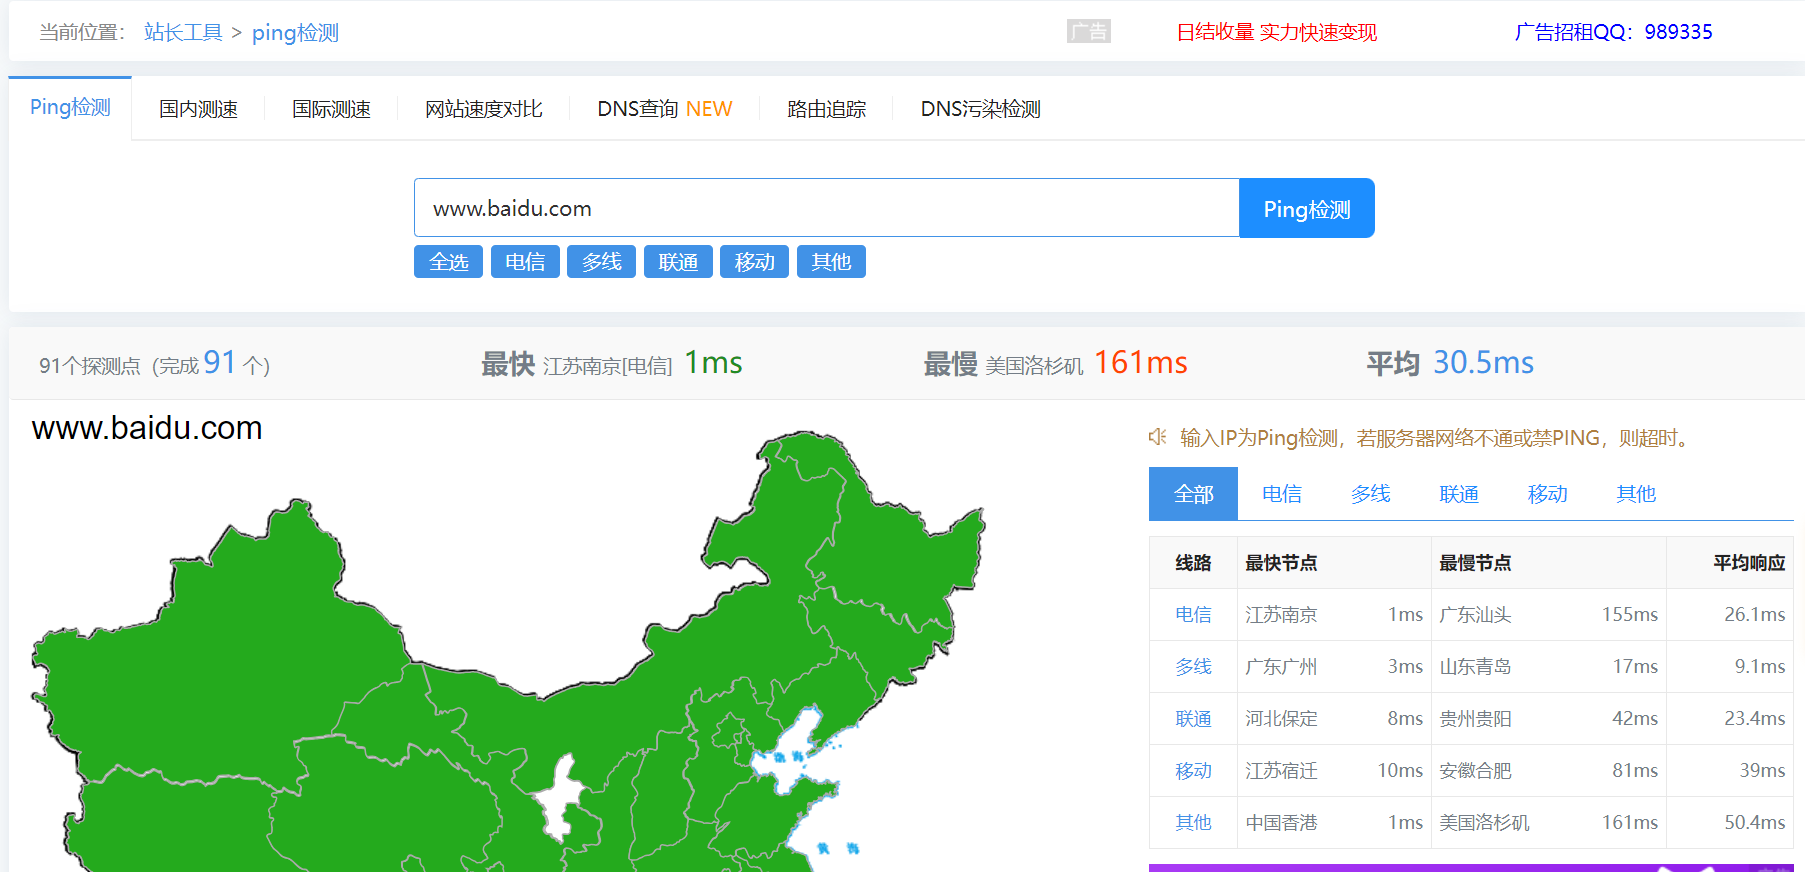Click 电信 link in the table's 线路 column
This screenshot has width=1805, height=872.
click(x=1193, y=614)
